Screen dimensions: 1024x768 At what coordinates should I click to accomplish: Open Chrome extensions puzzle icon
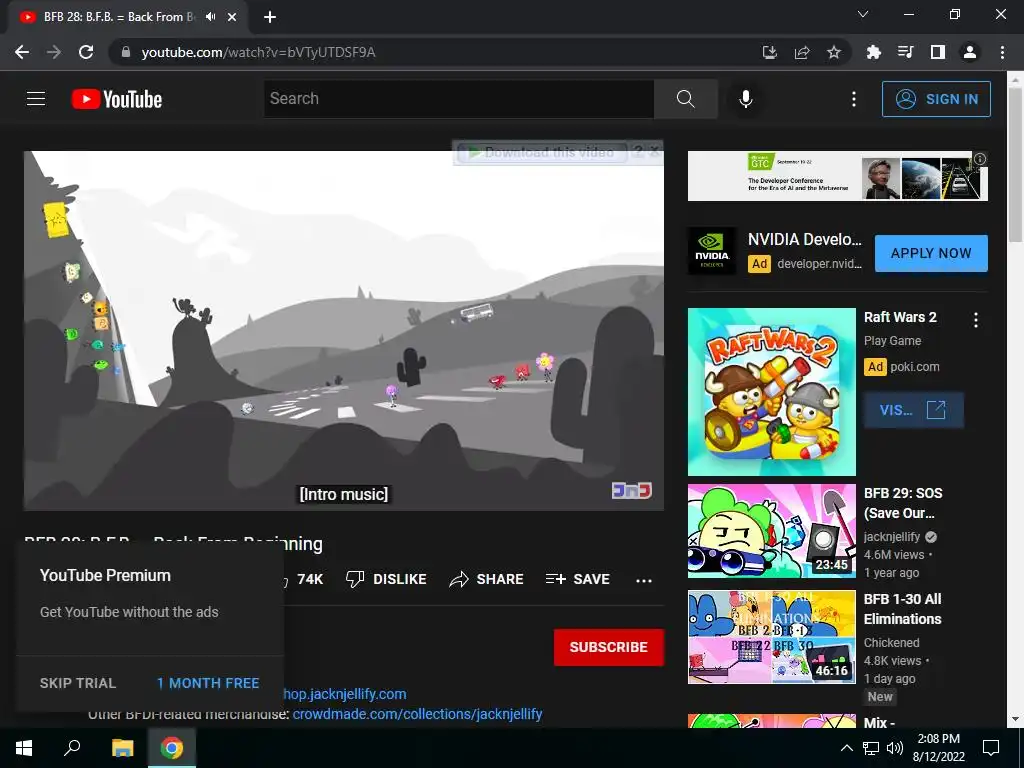[873, 52]
